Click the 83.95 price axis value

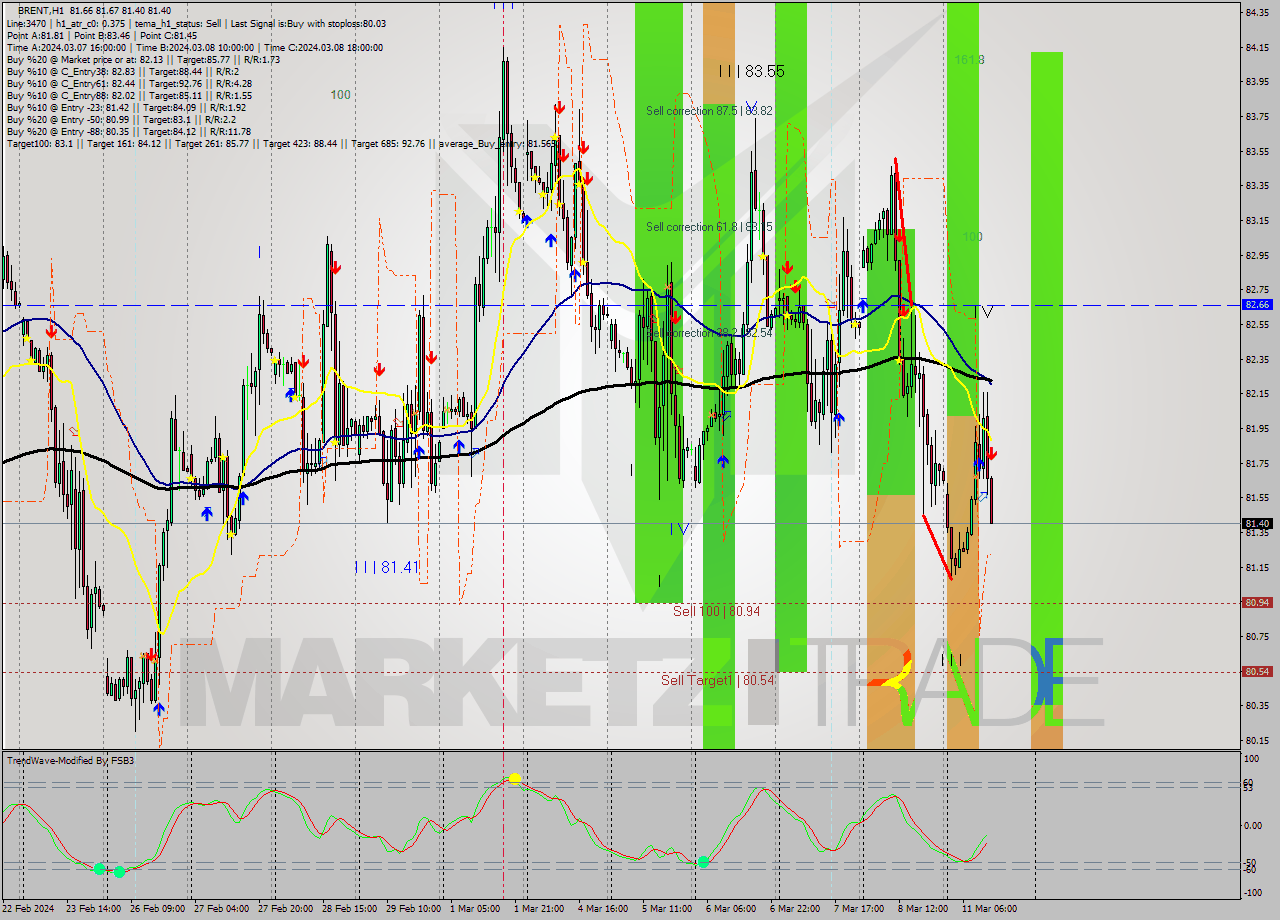(x=1257, y=82)
